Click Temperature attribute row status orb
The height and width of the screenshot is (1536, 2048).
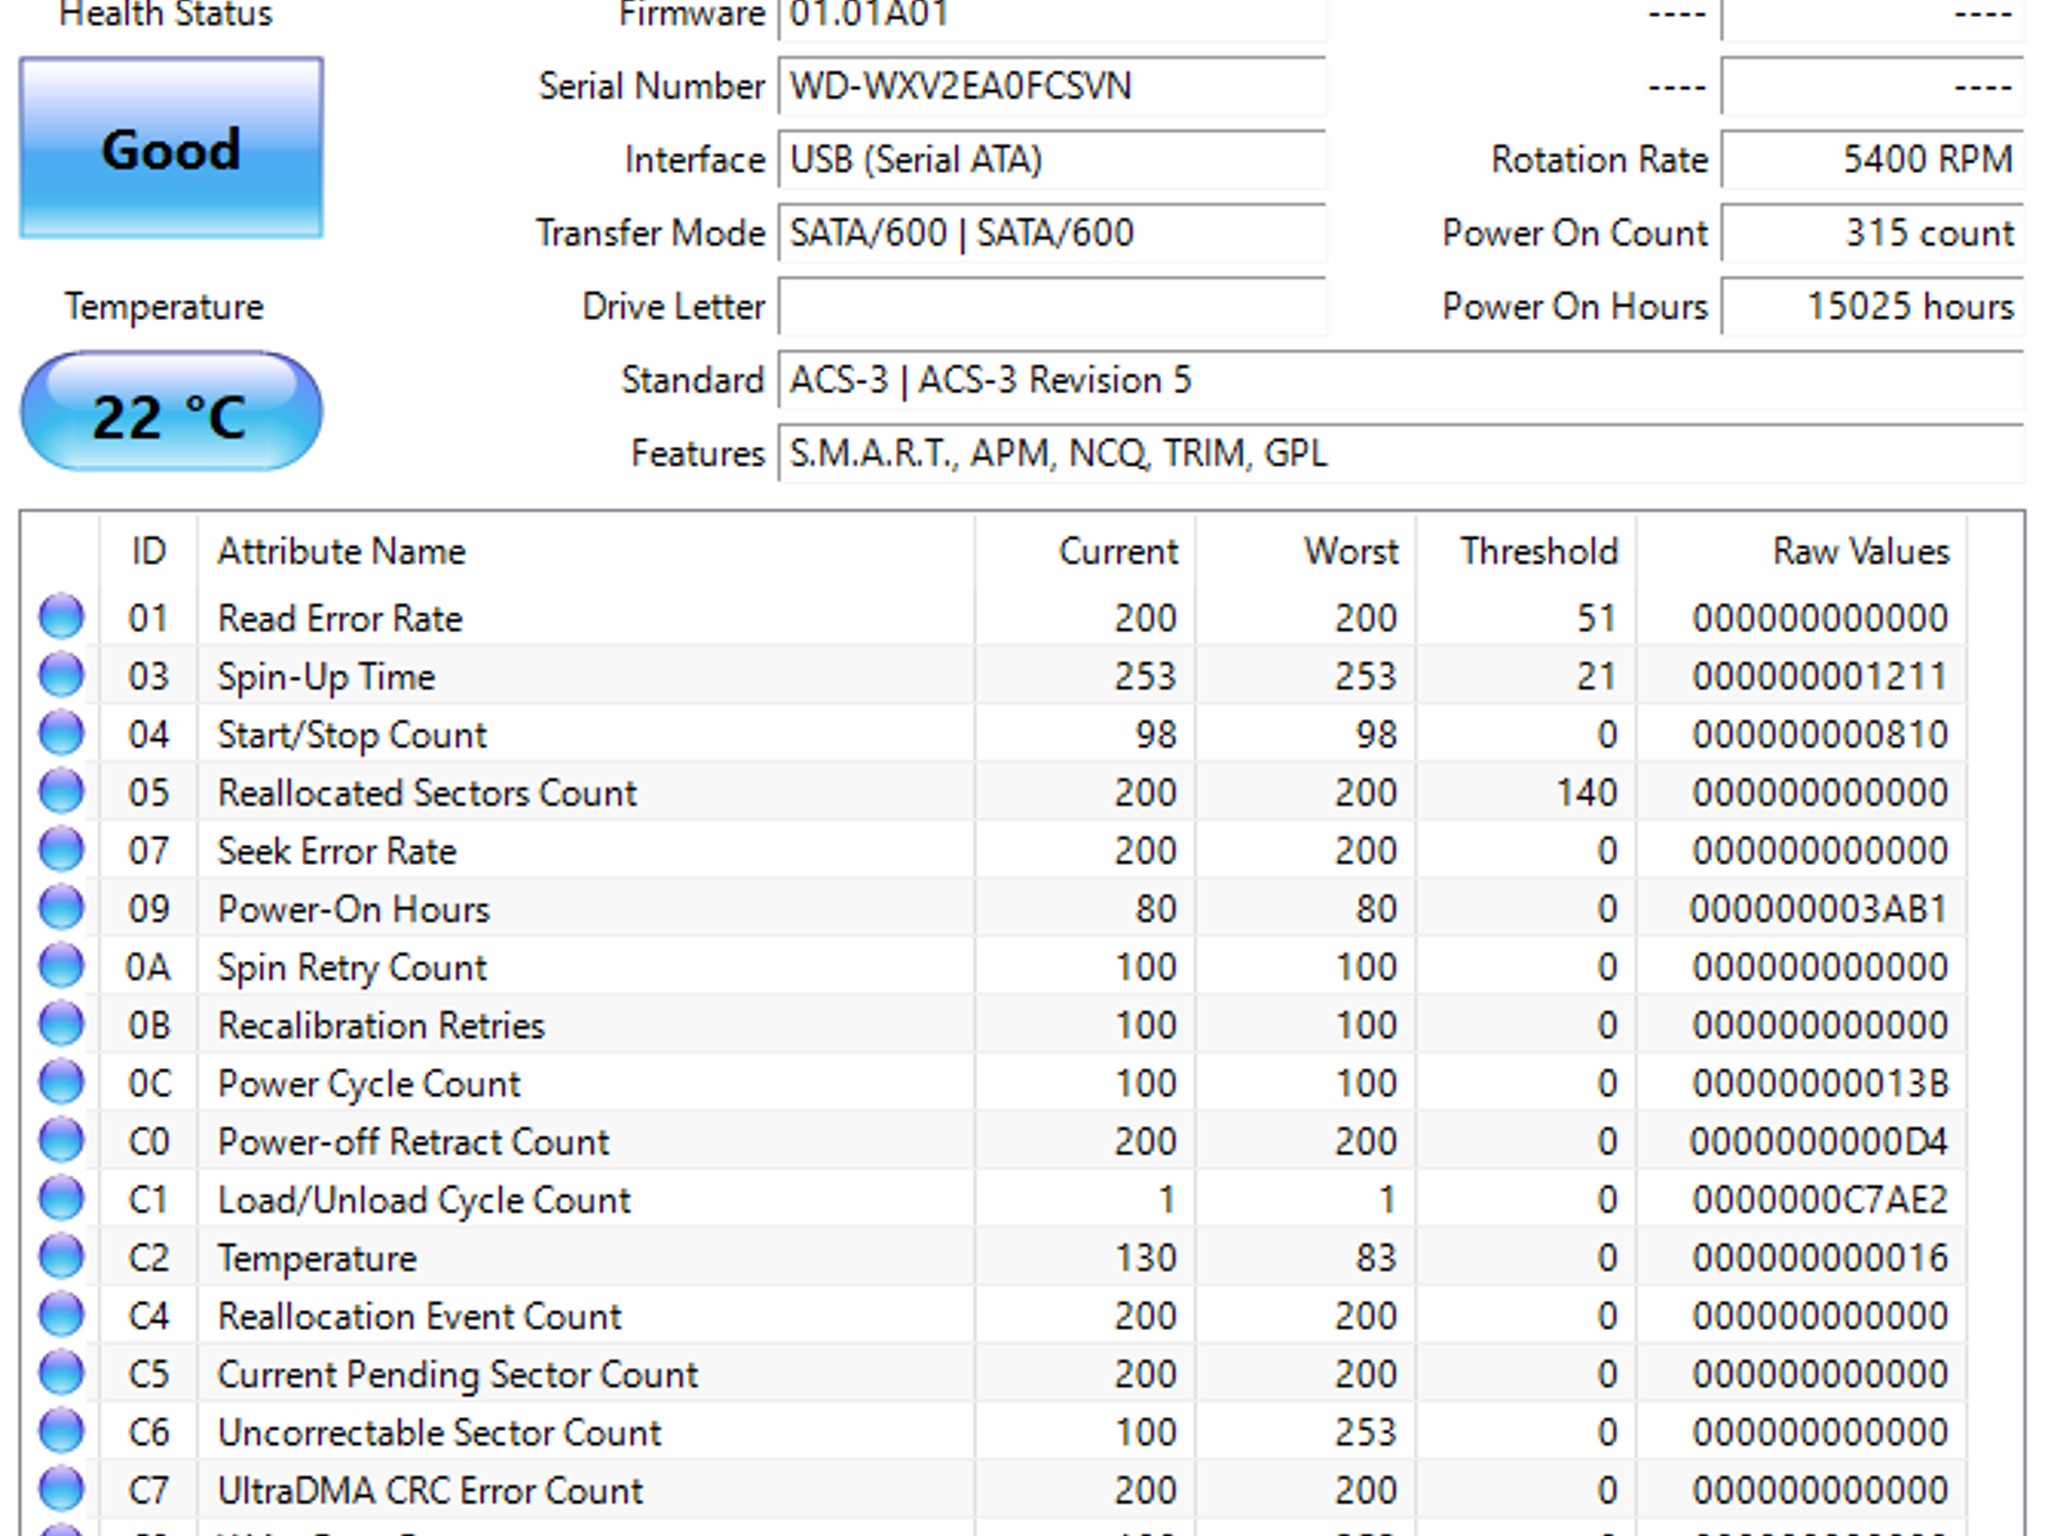point(61,1256)
